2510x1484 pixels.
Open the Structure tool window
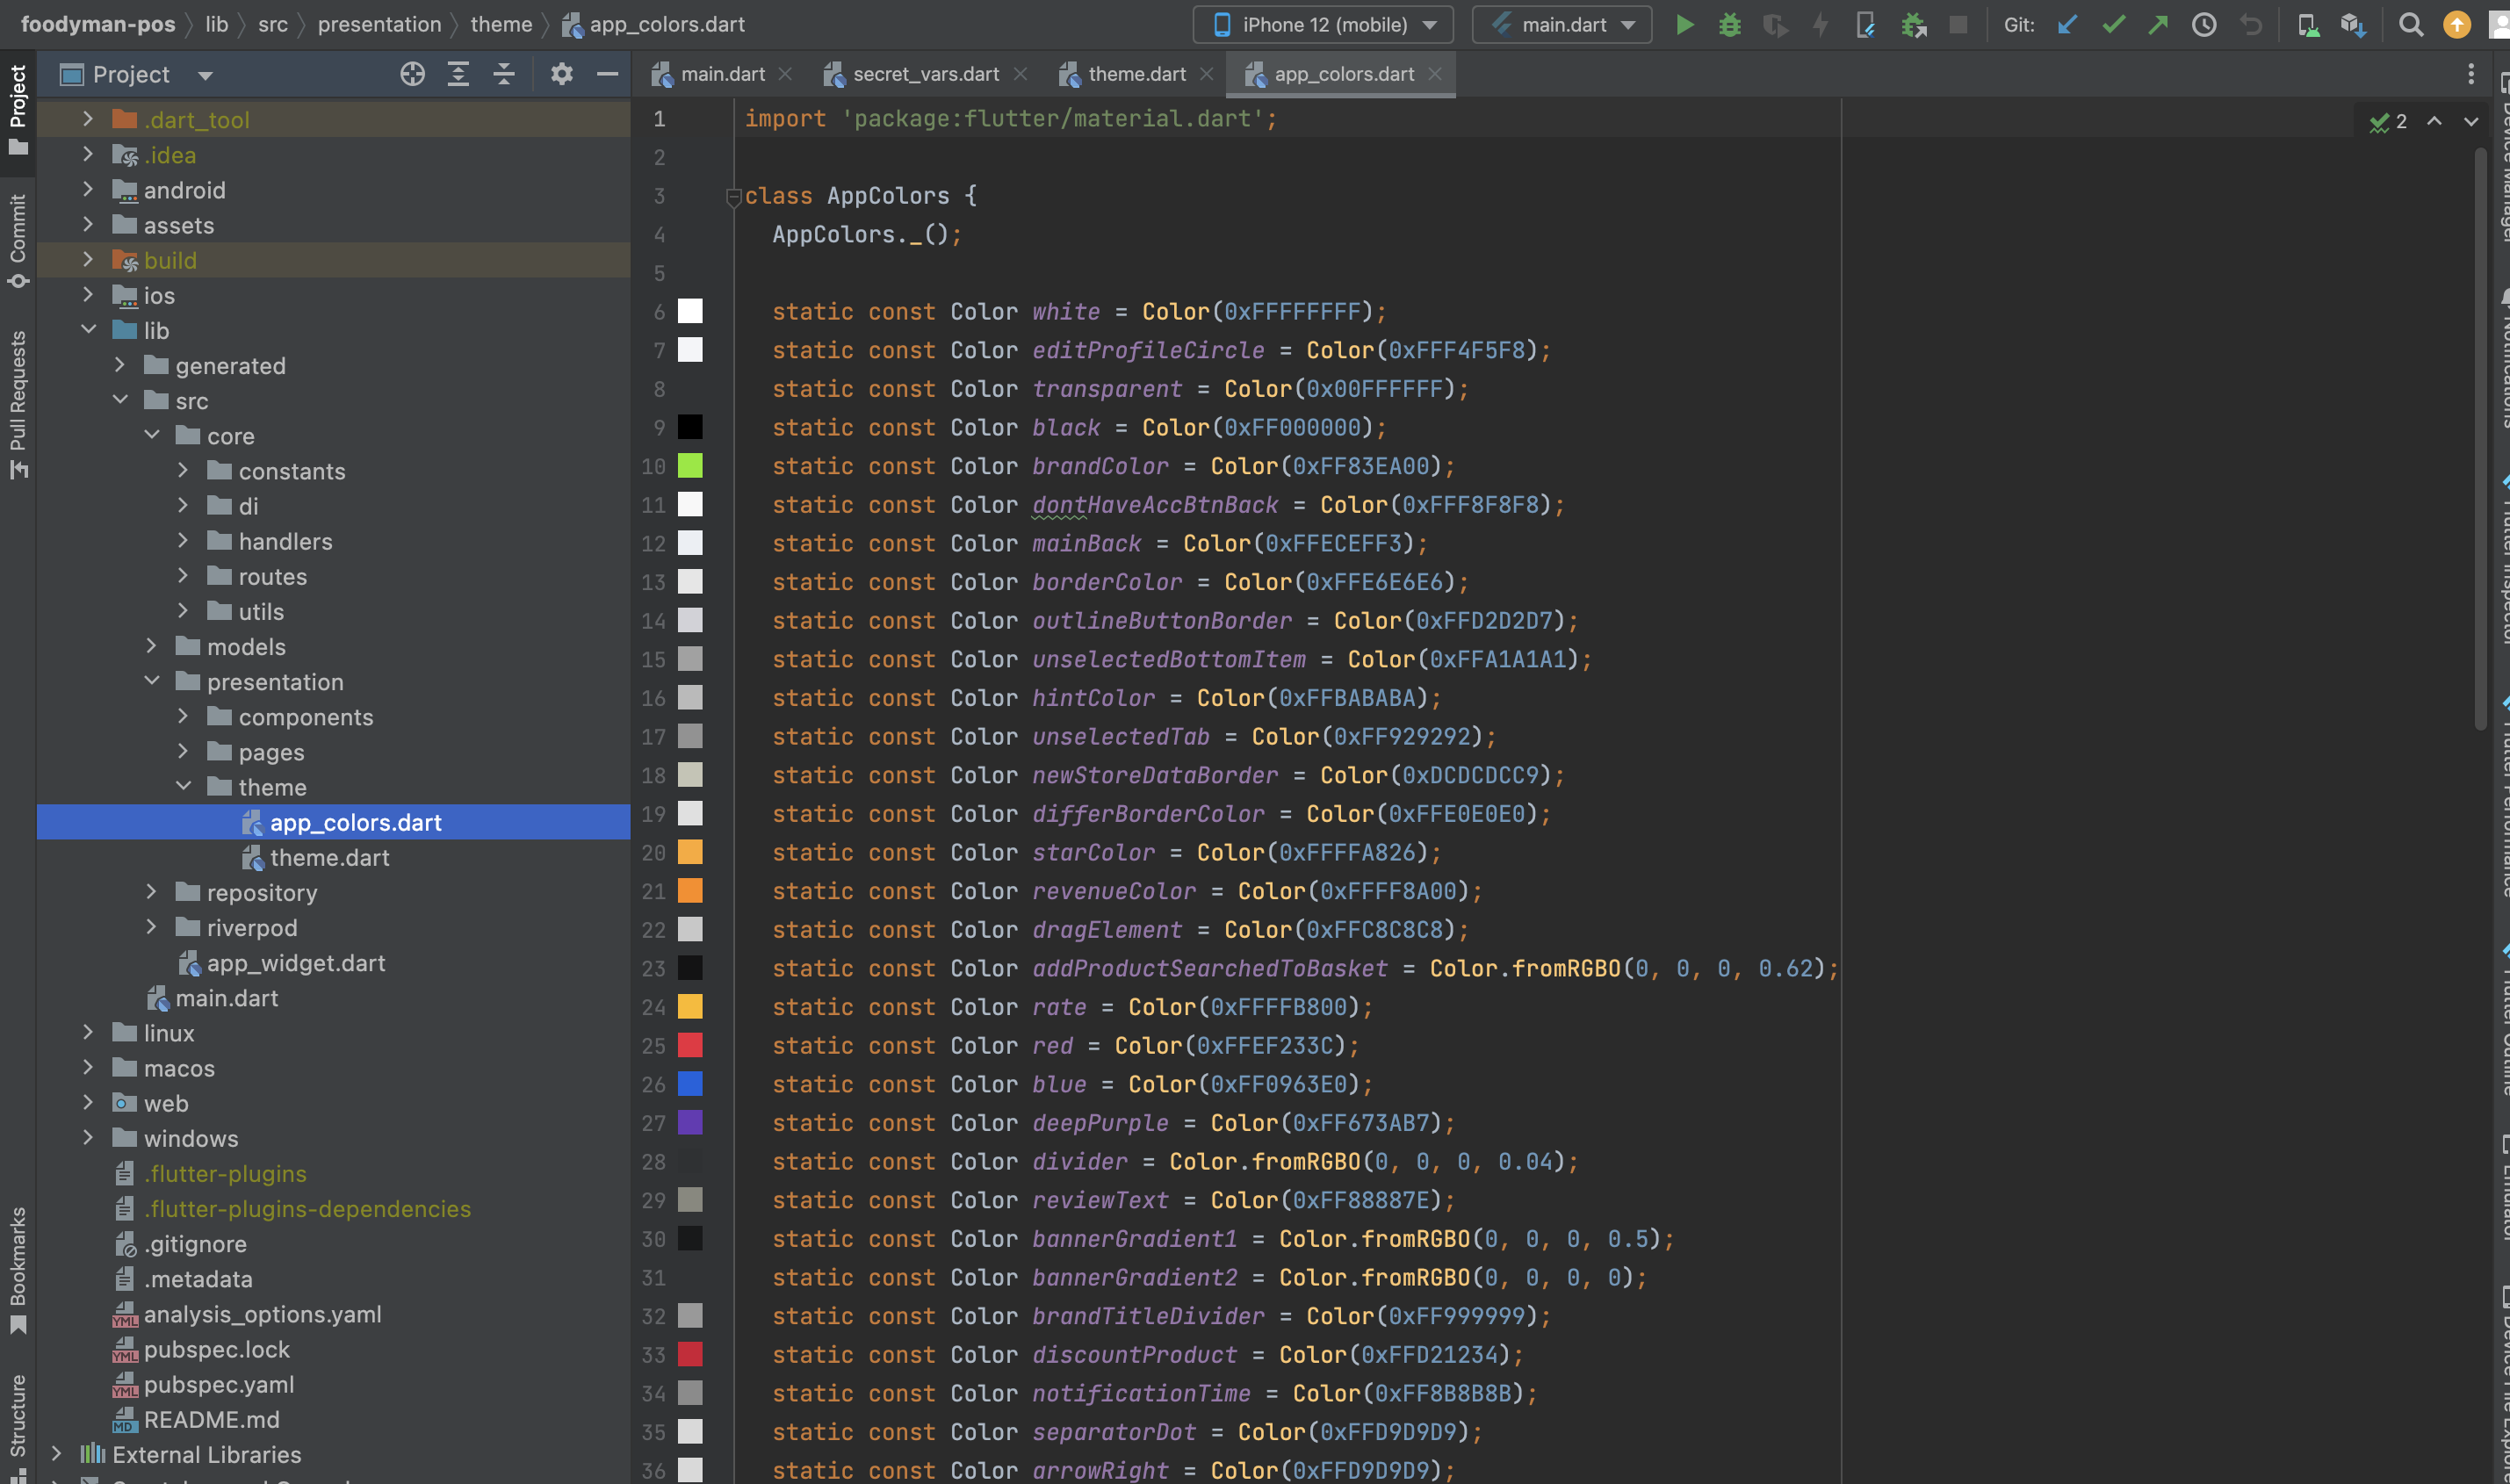coord(18,1427)
